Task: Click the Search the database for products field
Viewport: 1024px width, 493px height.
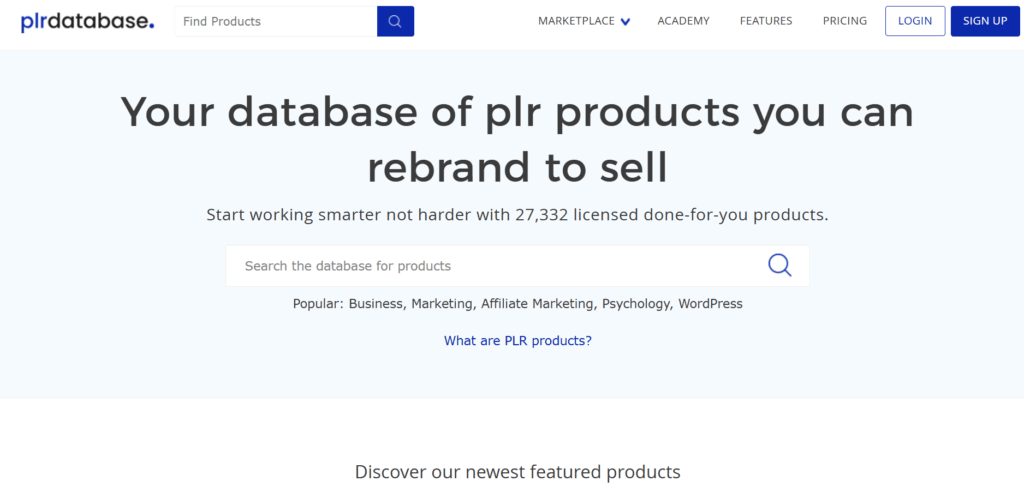Action: tap(496, 266)
